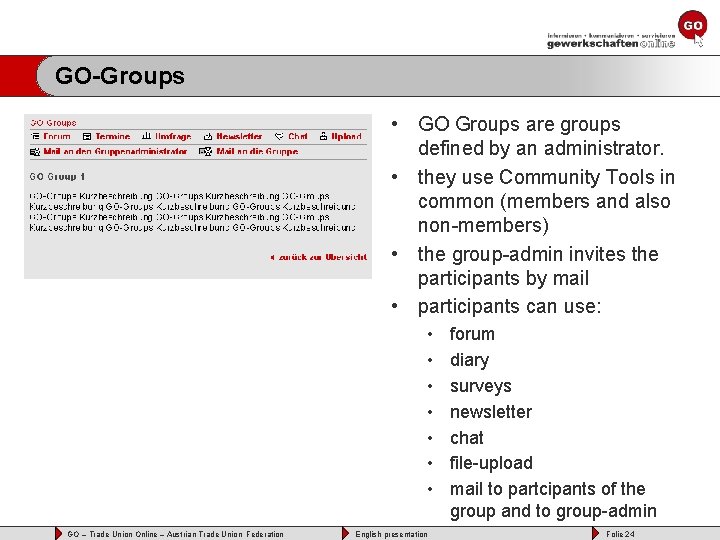Screen dimensions: 720x540
Task: Select footer text GO – Trade Union Online
Action: [112, 534]
